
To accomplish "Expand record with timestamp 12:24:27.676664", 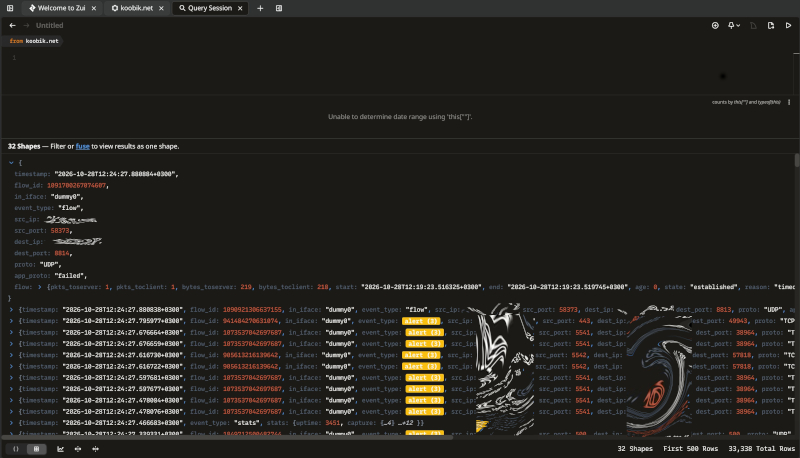I will [11, 333].
